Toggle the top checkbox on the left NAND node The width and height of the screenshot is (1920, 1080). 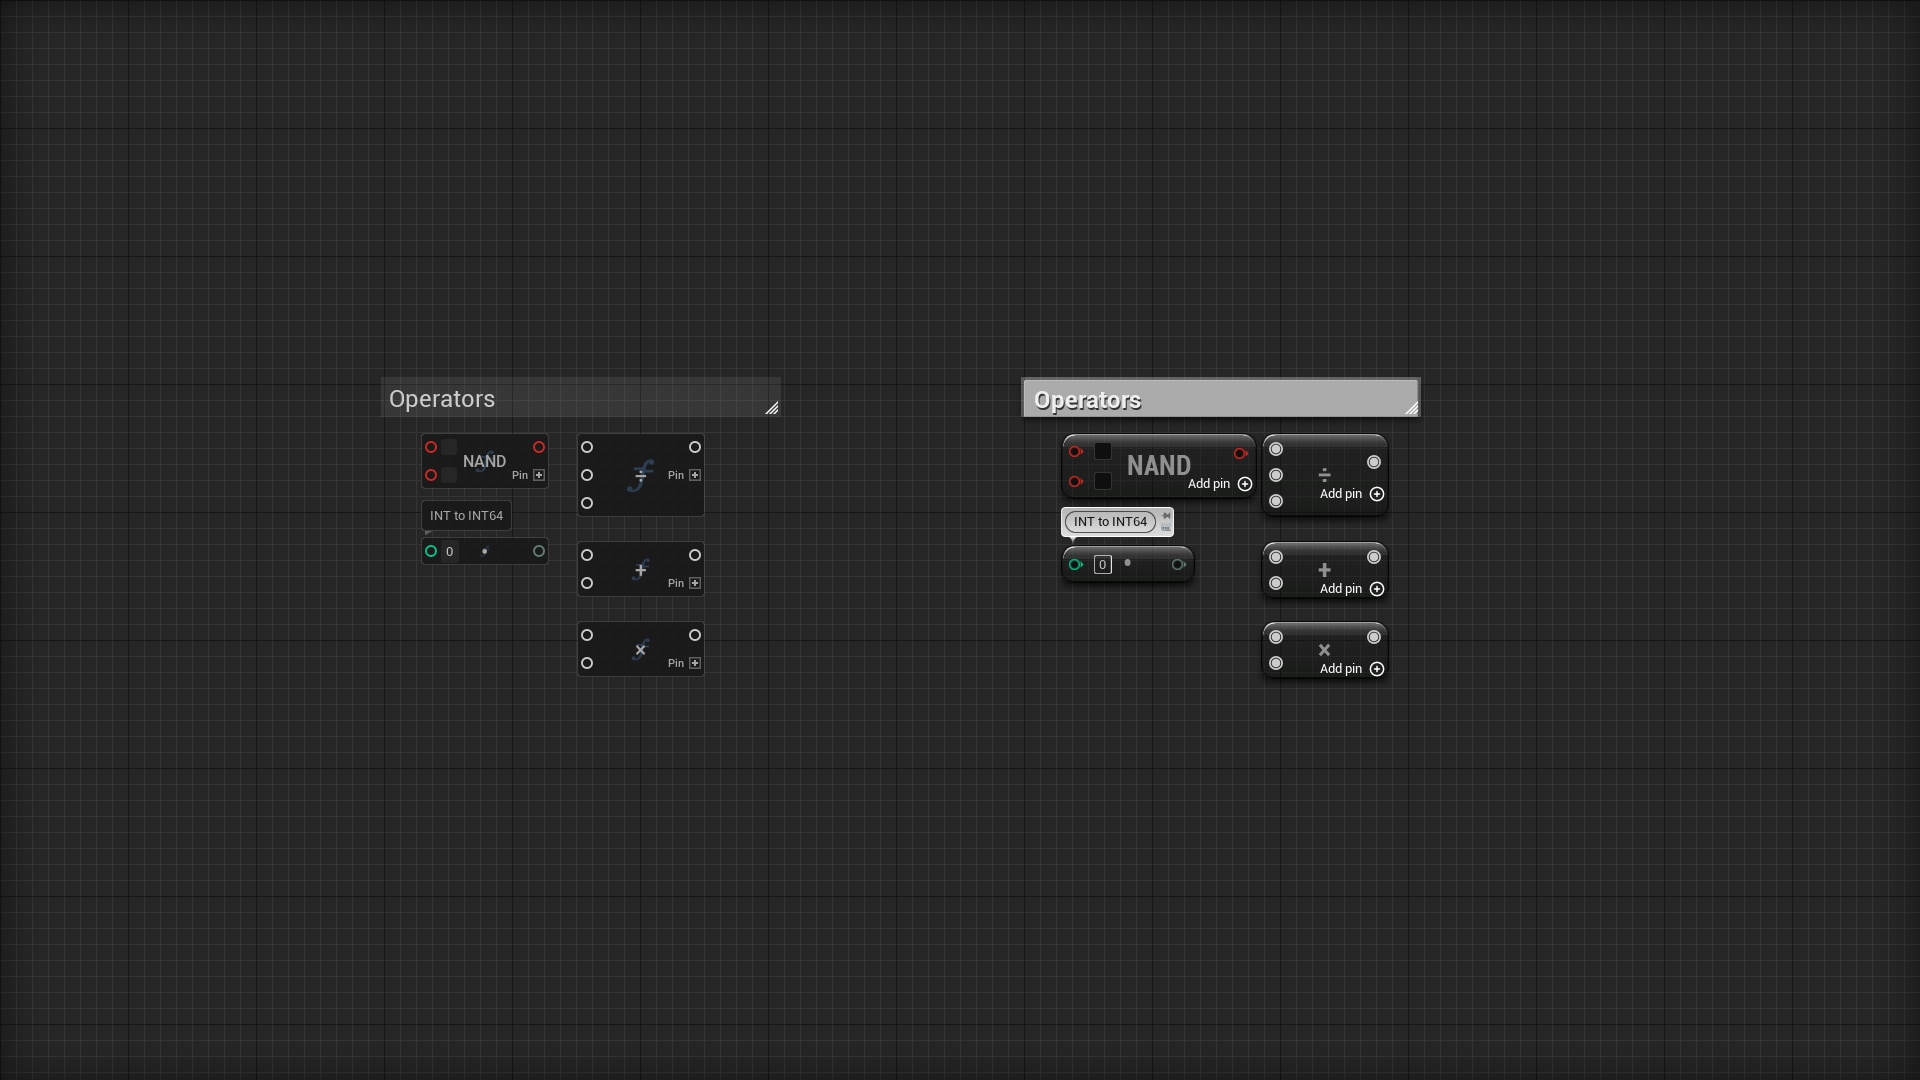click(450, 447)
